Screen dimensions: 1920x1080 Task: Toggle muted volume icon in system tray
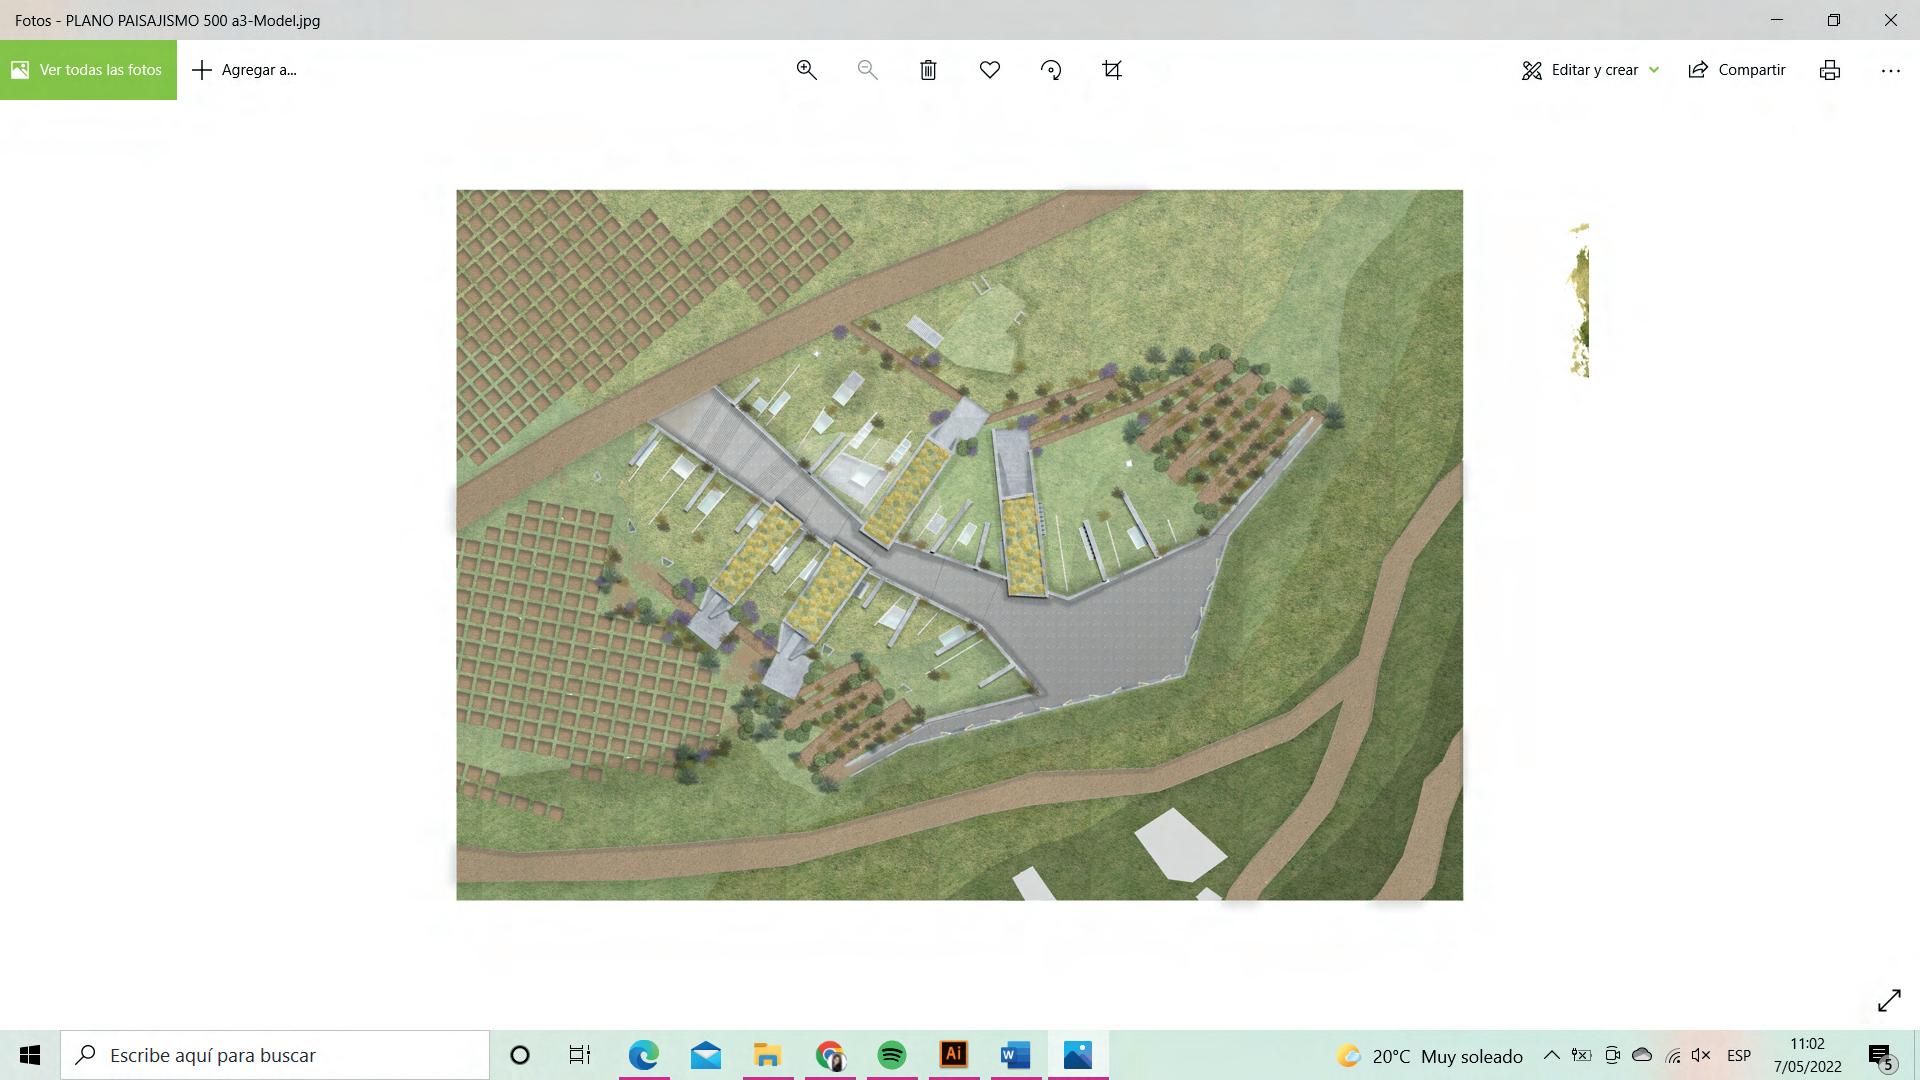1701,1055
